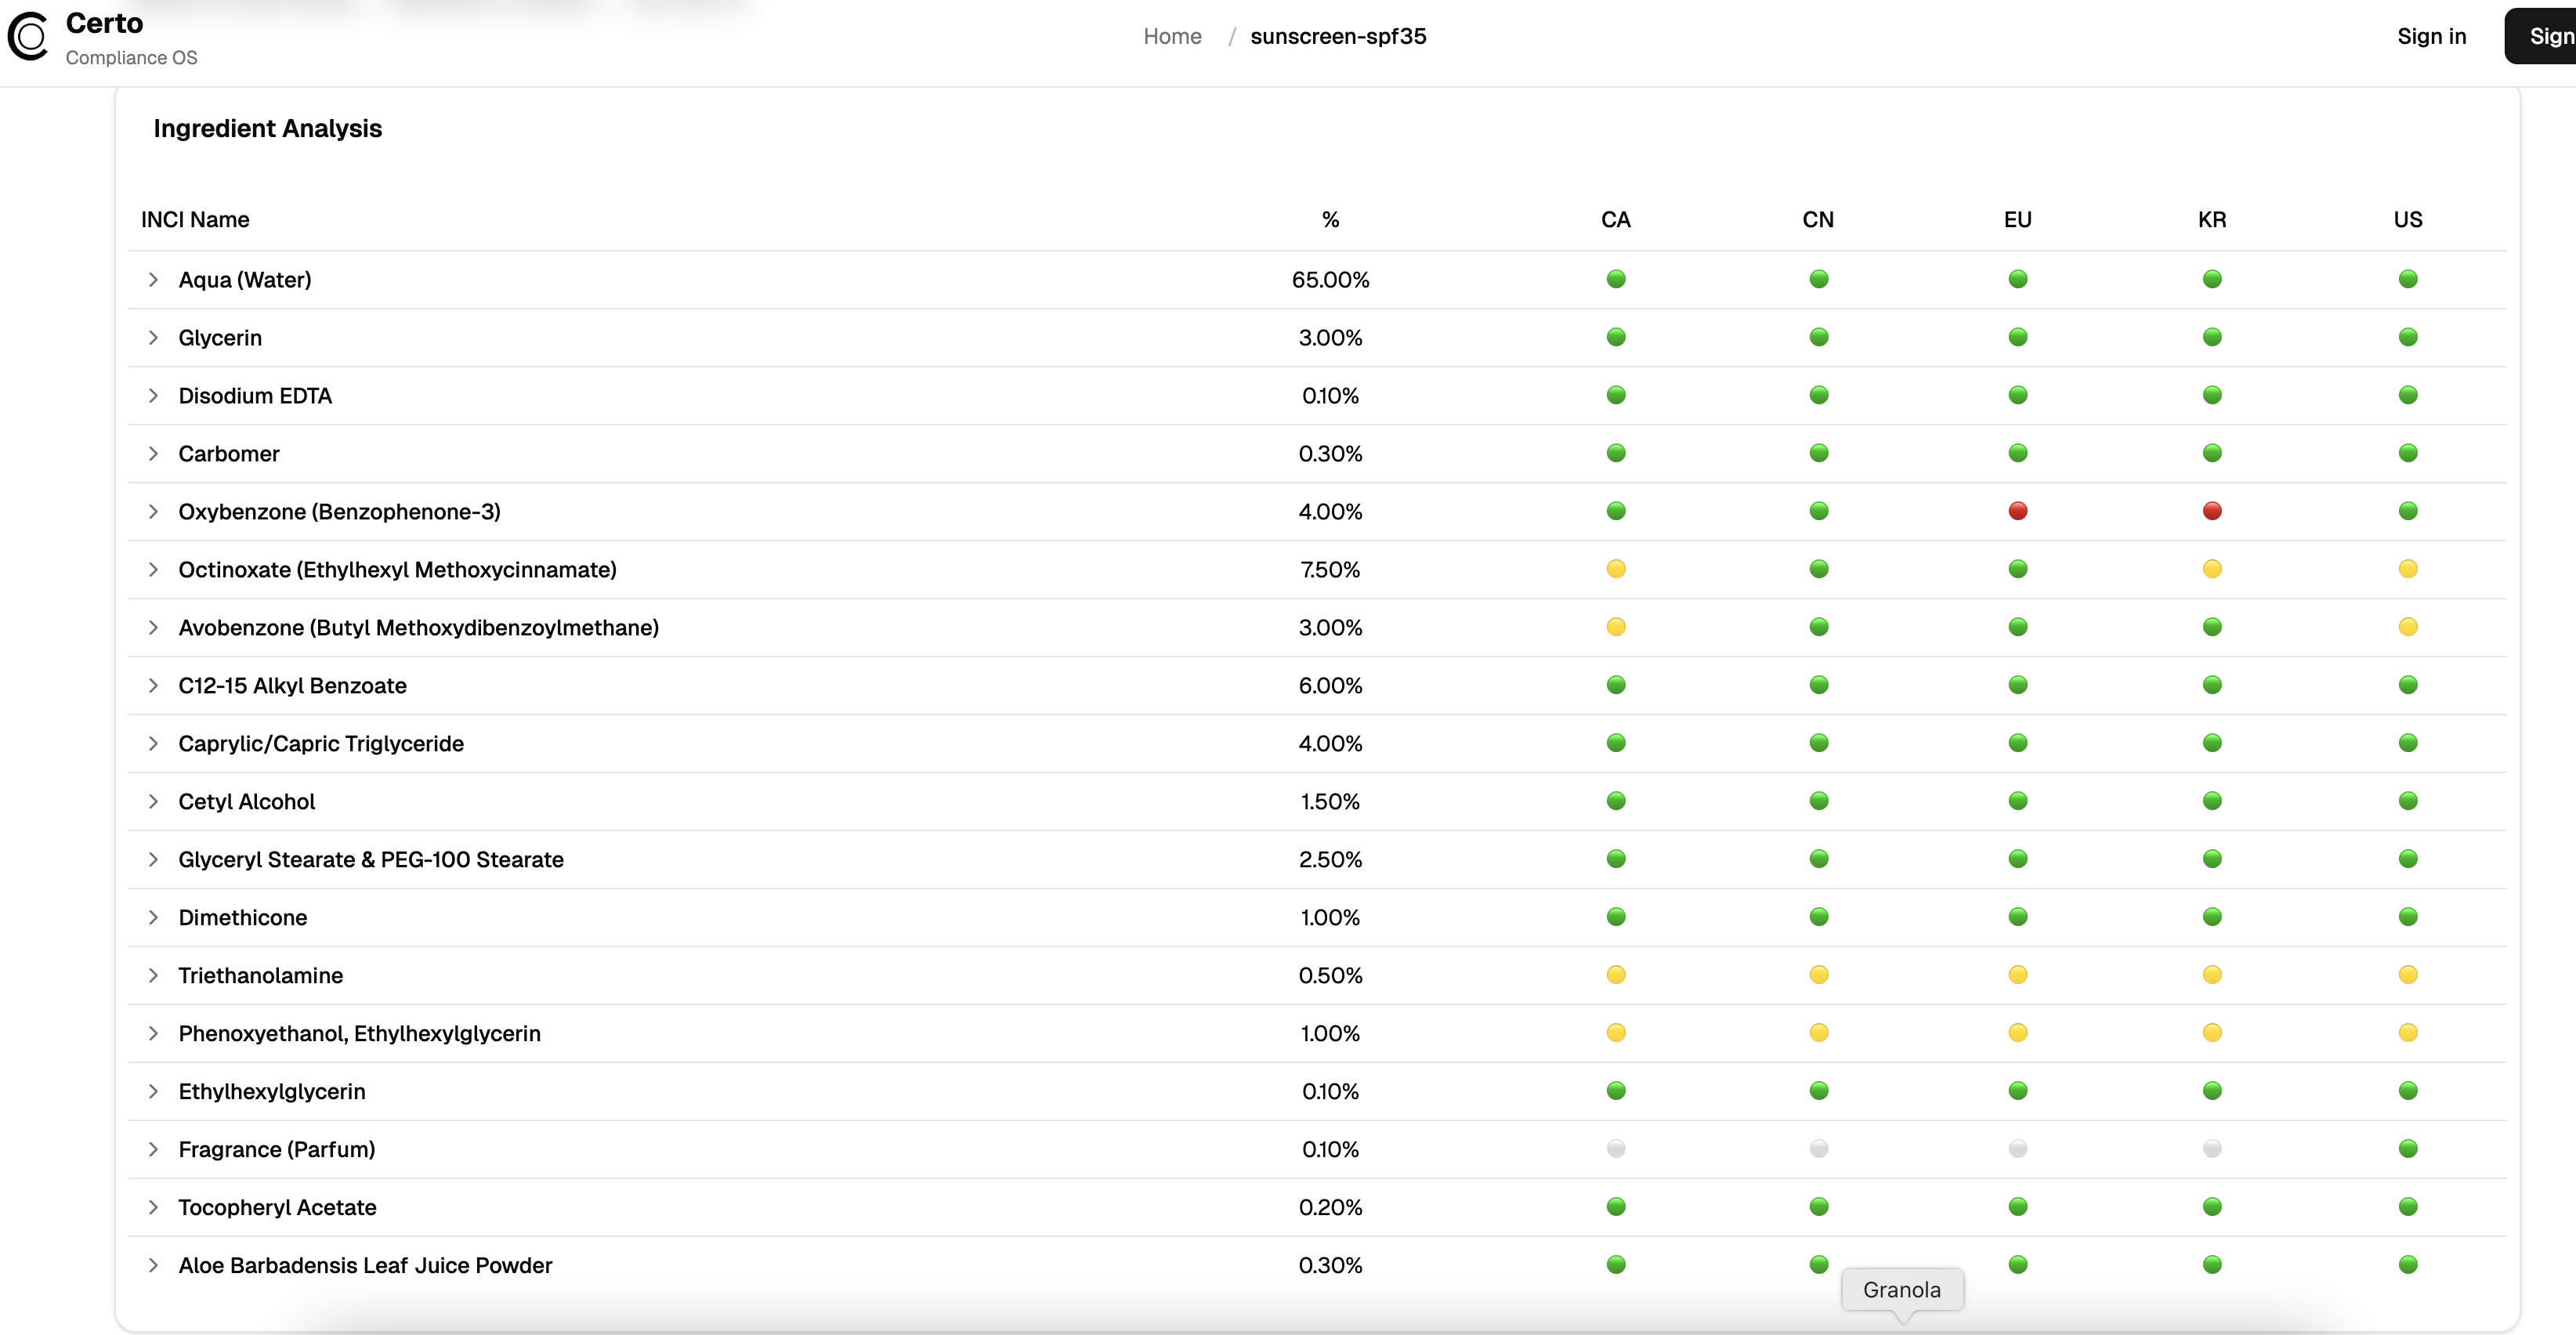Click Fragrance's gray EU status dot
The height and width of the screenshot is (1335, 2576).
[2018, 1149]
